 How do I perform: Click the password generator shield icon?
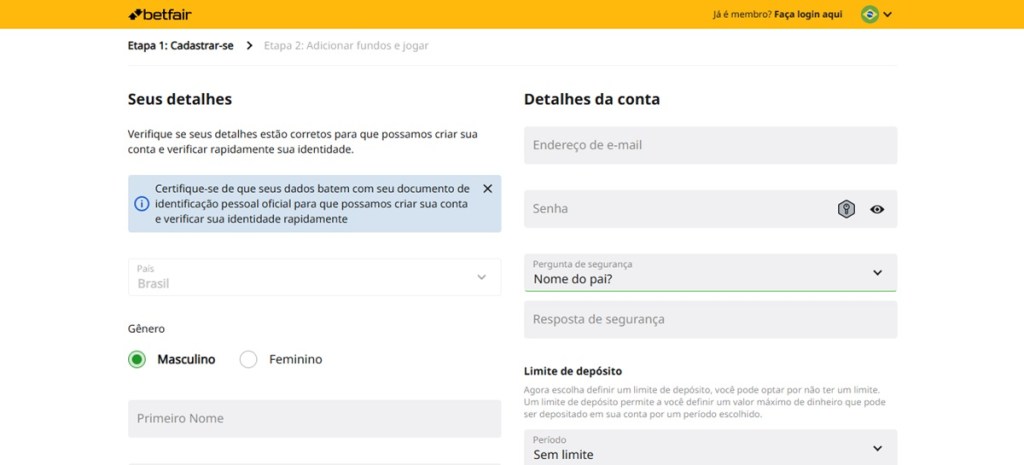point(846,209)
